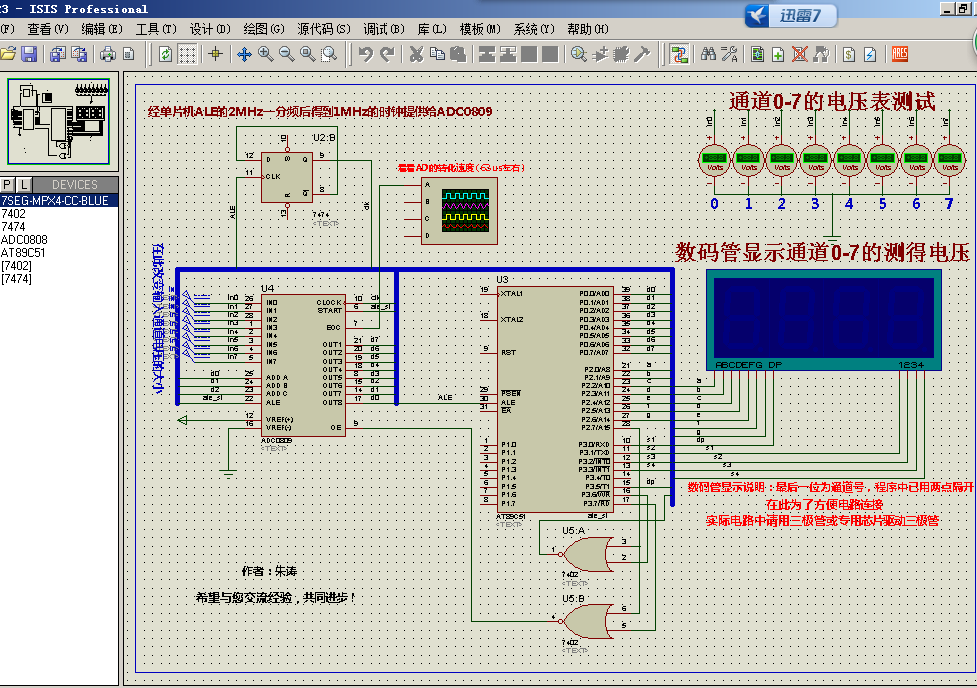The width and height of the screenshot is (977, 688).
Task: Select 7402 in device list
Action: 59,214
